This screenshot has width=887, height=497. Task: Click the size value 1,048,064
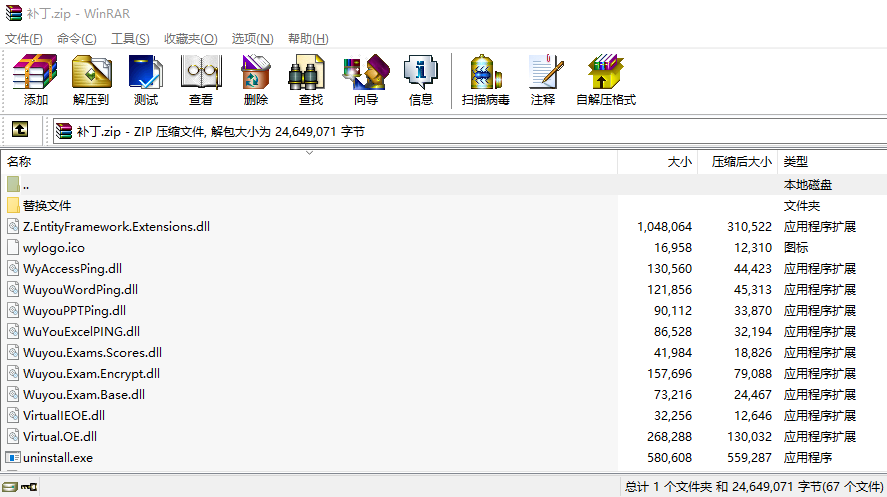click(664, 227)
